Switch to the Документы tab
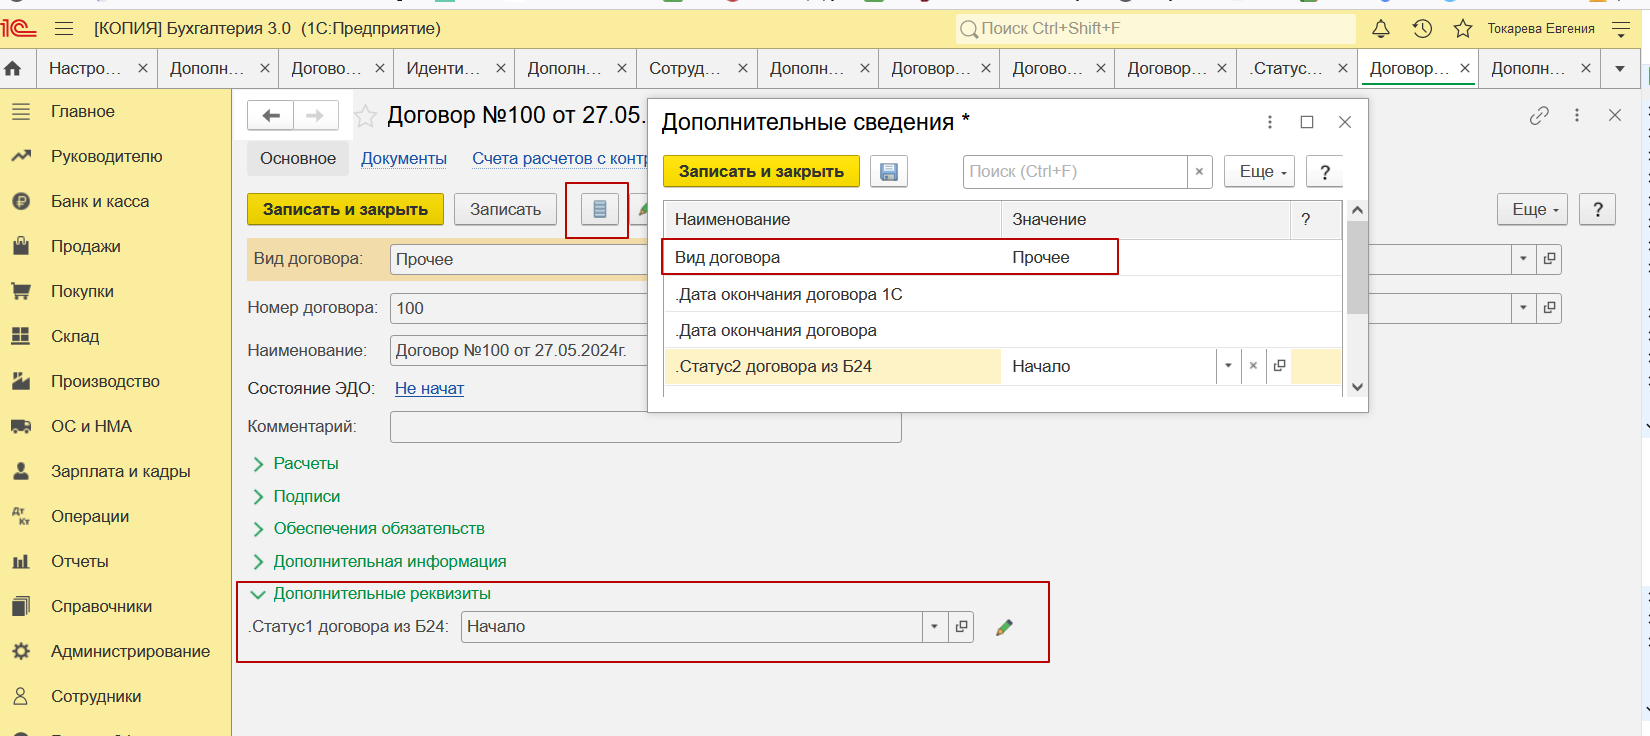1650x736 pixels. point(403,159)
